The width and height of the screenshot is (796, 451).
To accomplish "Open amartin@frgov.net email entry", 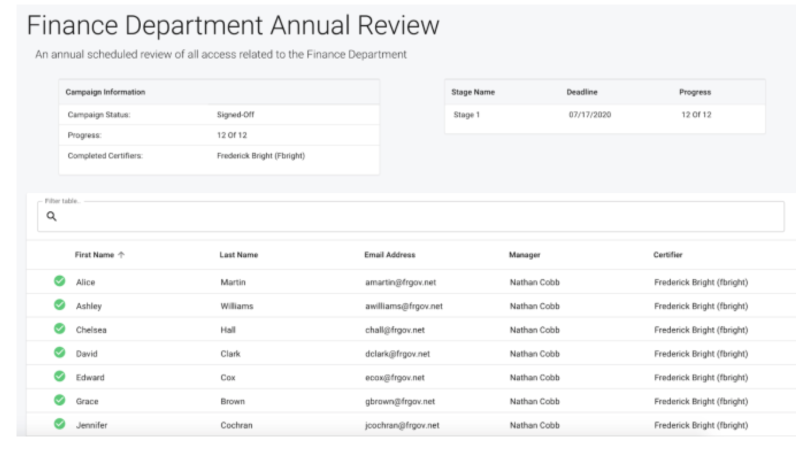I will point(401,282).
